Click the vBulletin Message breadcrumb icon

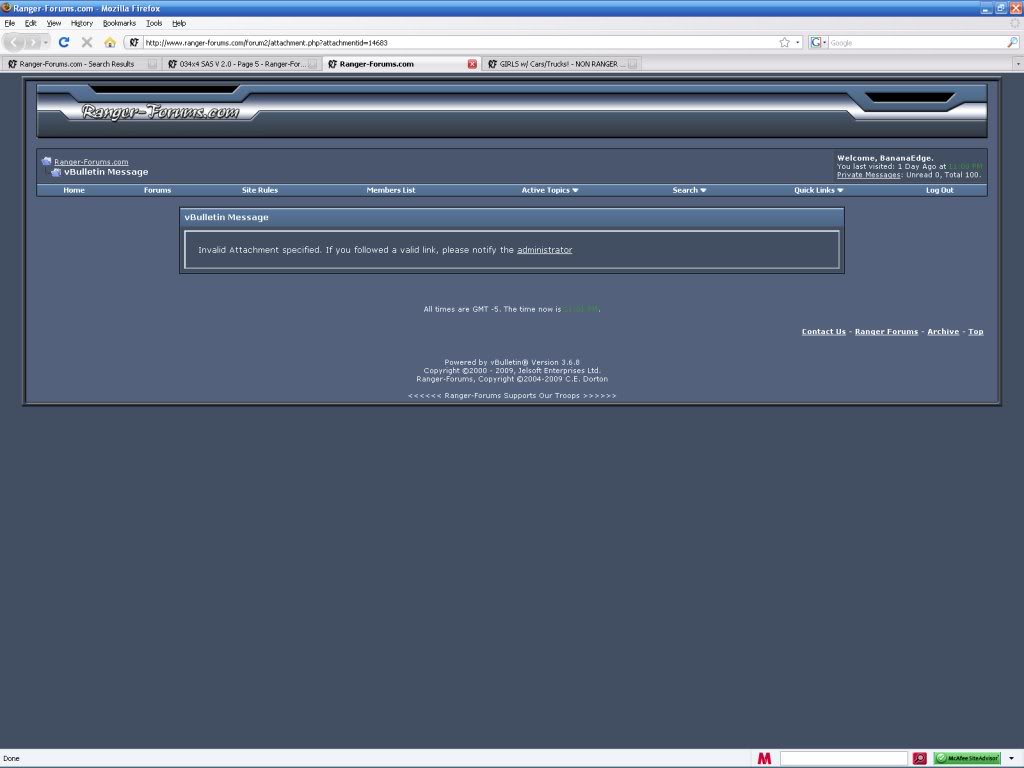point(56,172)
